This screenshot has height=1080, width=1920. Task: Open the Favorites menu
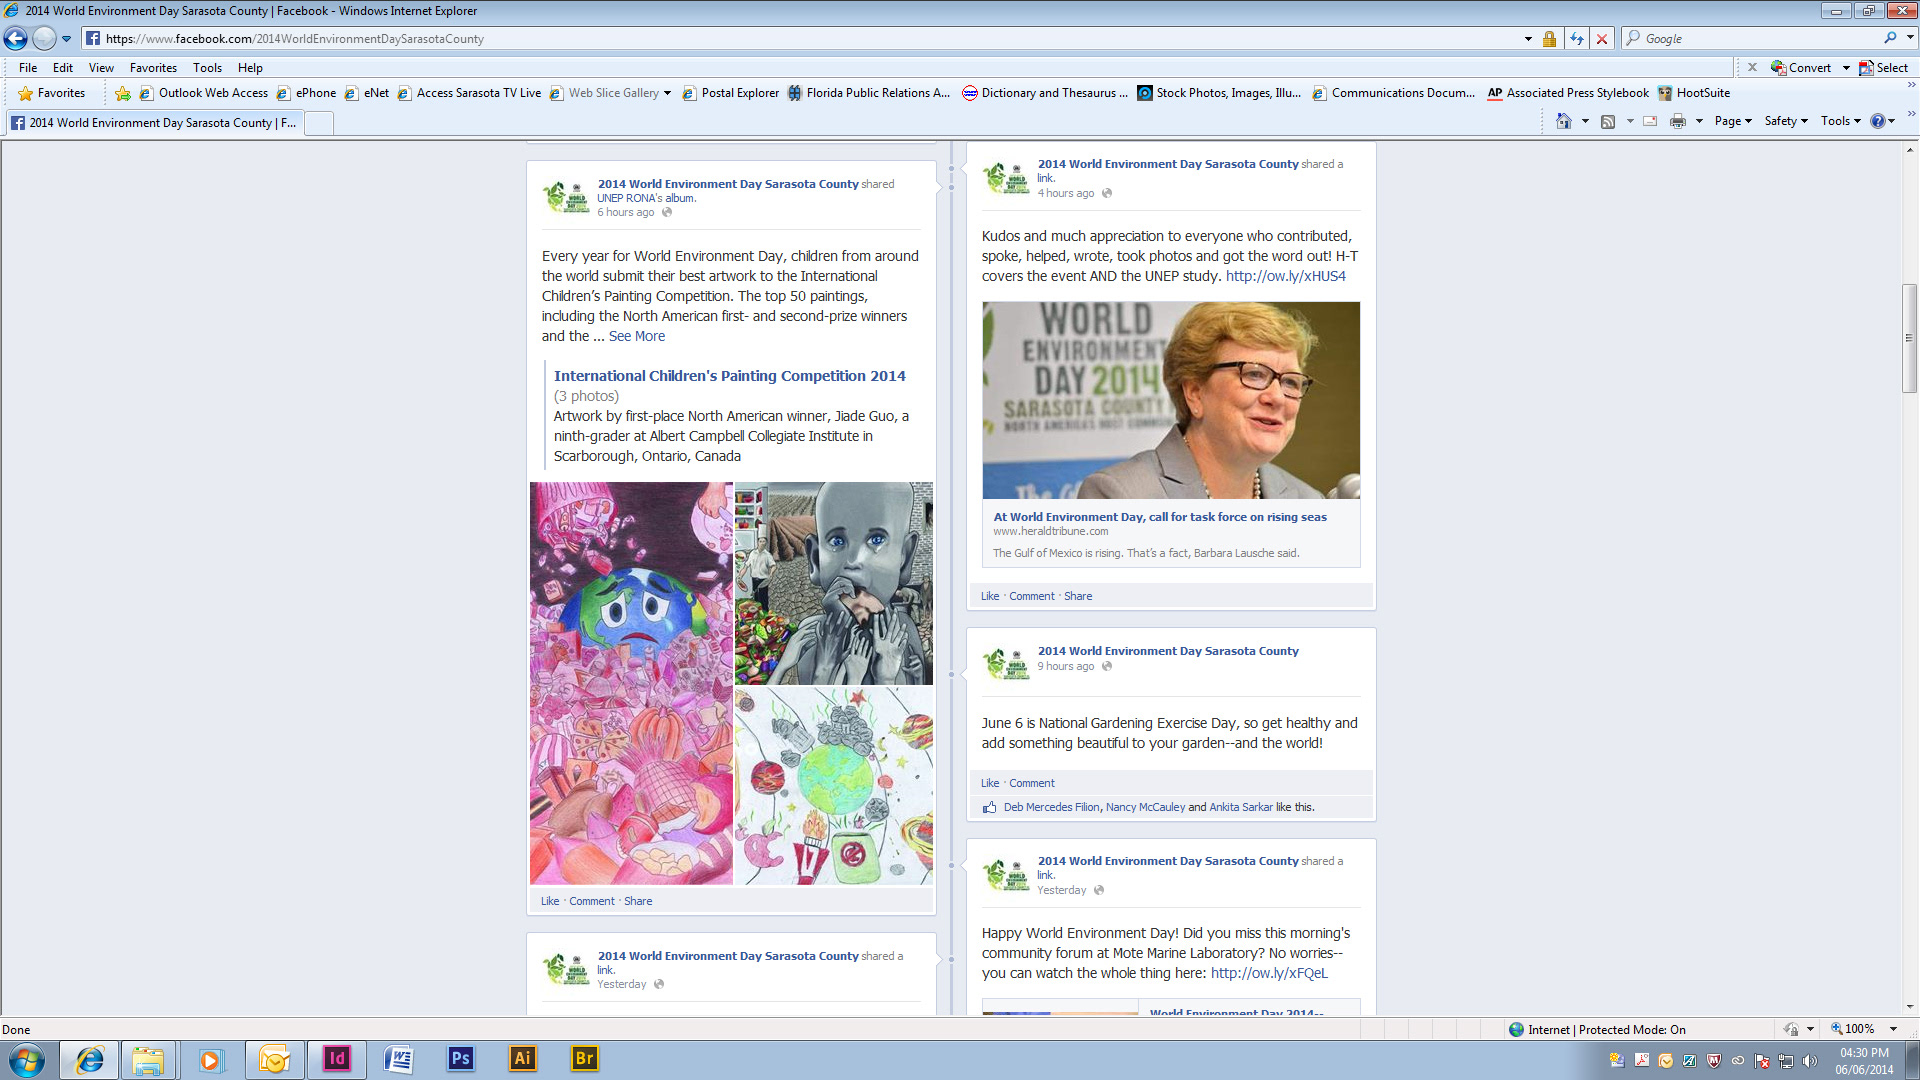point(153,68)
